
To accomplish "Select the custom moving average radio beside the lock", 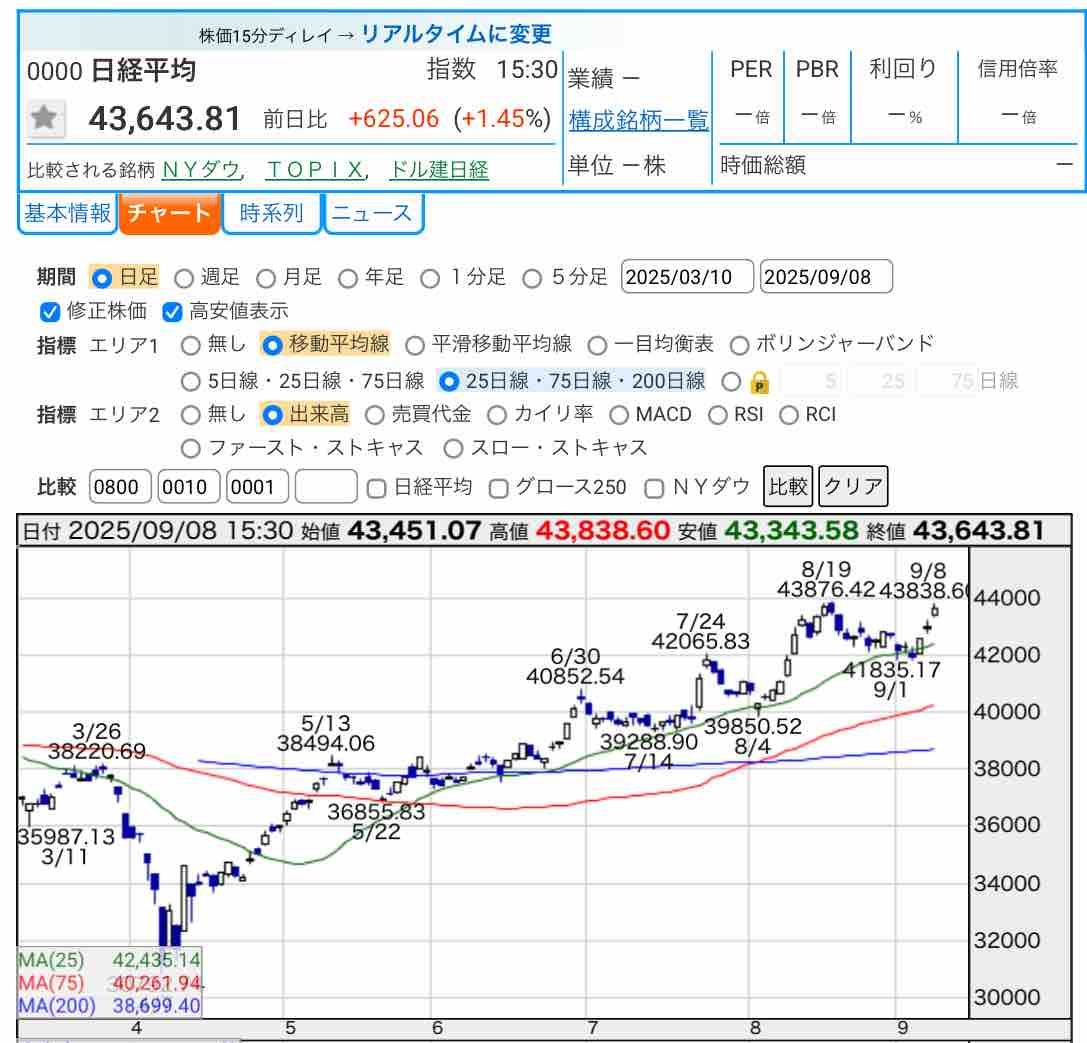I will [x=731, y=382].
